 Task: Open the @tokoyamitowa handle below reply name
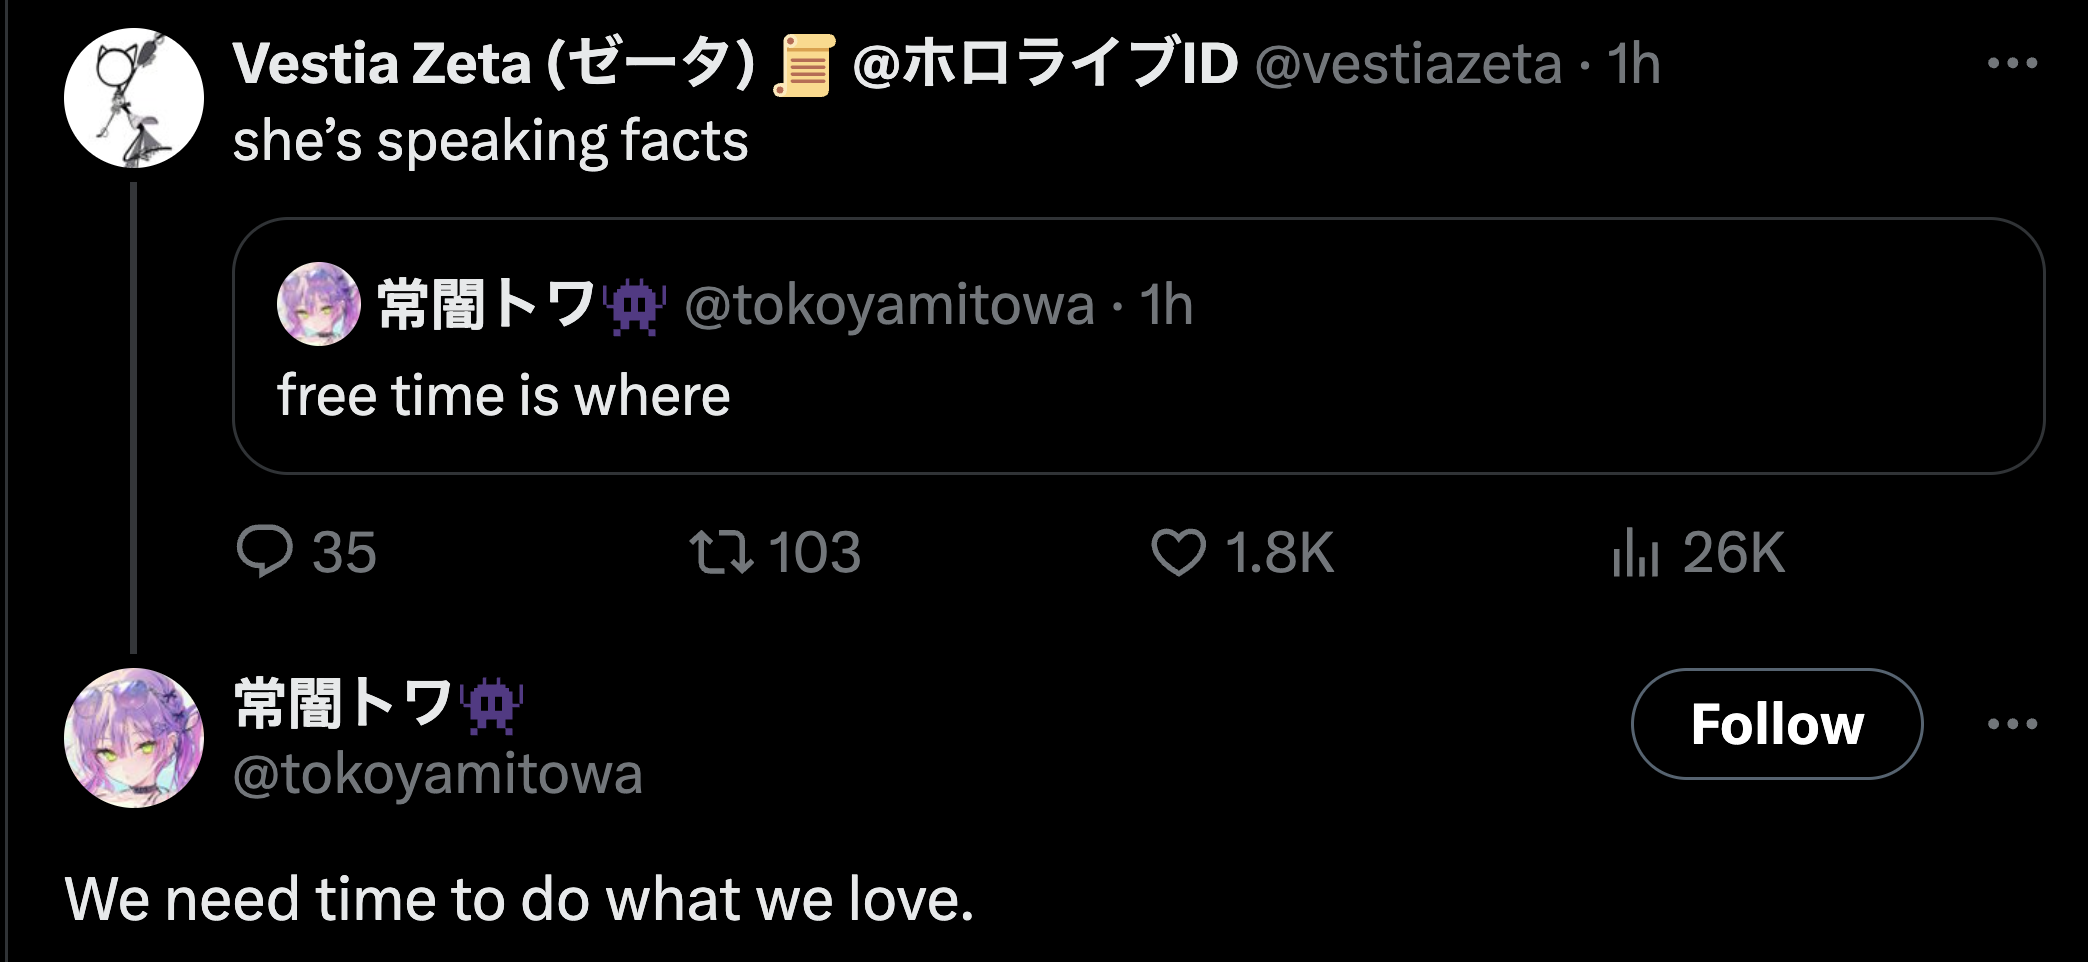[437, 775]
